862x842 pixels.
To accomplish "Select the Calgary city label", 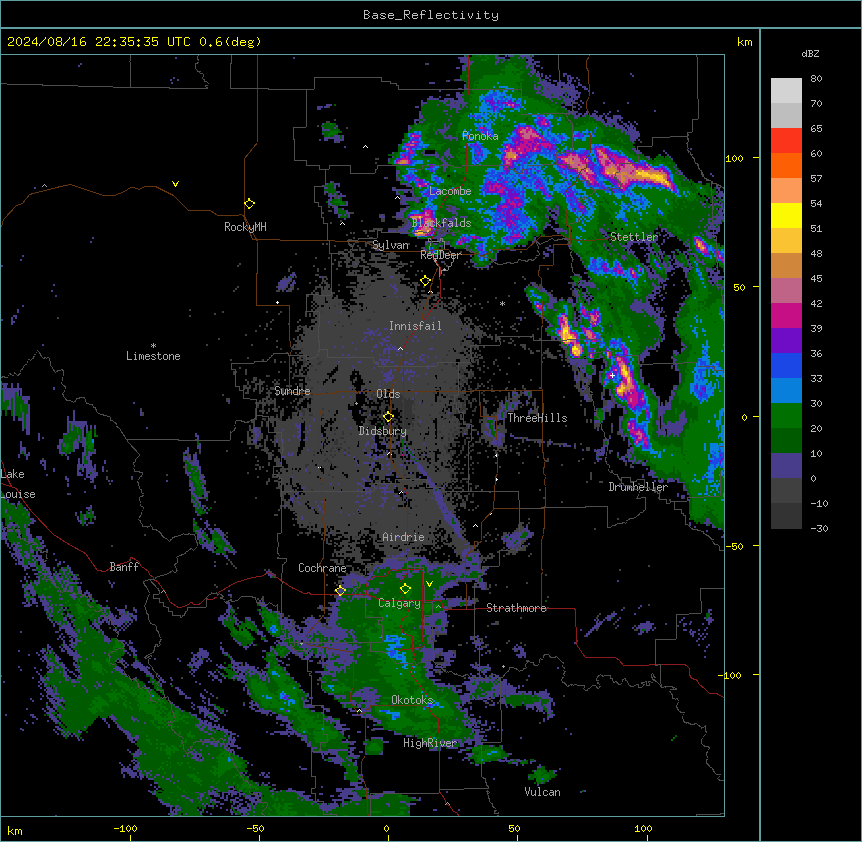I will [399, 603].
